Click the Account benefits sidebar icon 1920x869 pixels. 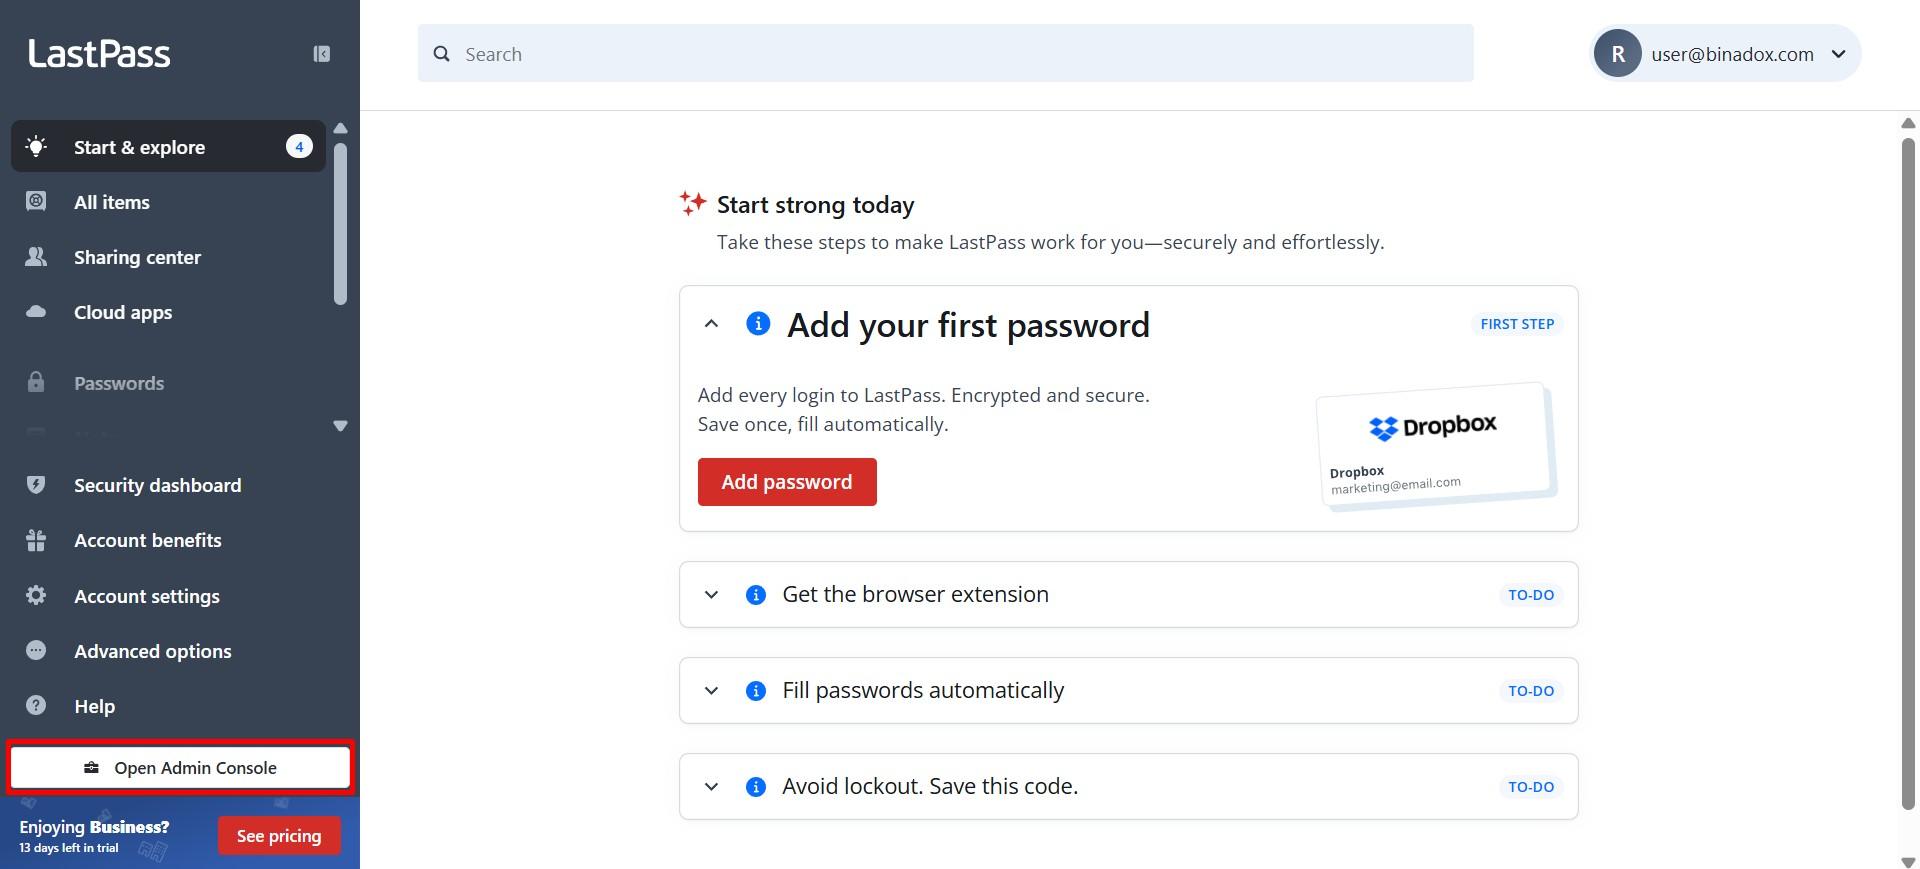click(x=35, y=540)
